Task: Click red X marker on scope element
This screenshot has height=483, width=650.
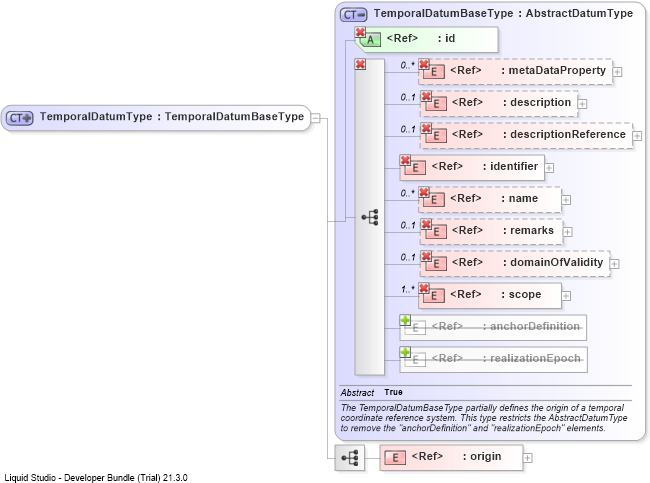Action: (x=424, y=288)
